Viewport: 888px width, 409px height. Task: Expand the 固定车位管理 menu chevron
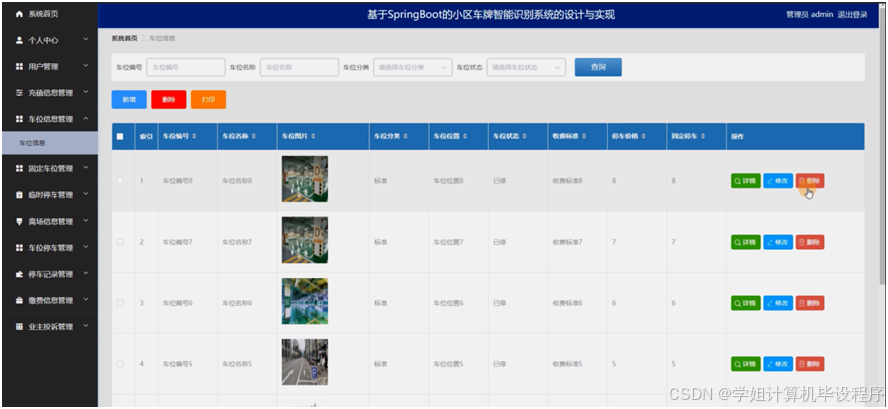86,168
